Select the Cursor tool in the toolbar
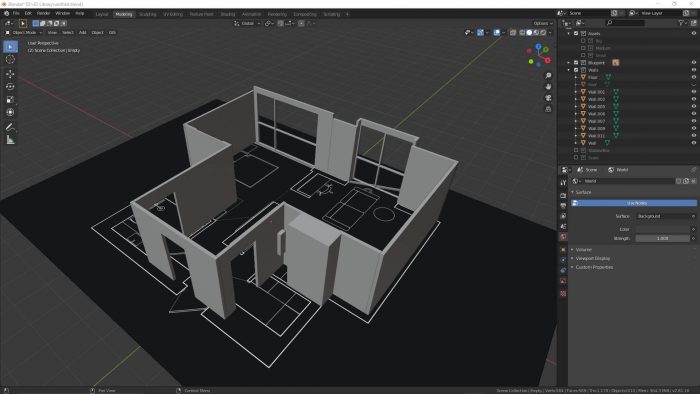Viewport: 700px width, 394px height. (x=10, y=59)
